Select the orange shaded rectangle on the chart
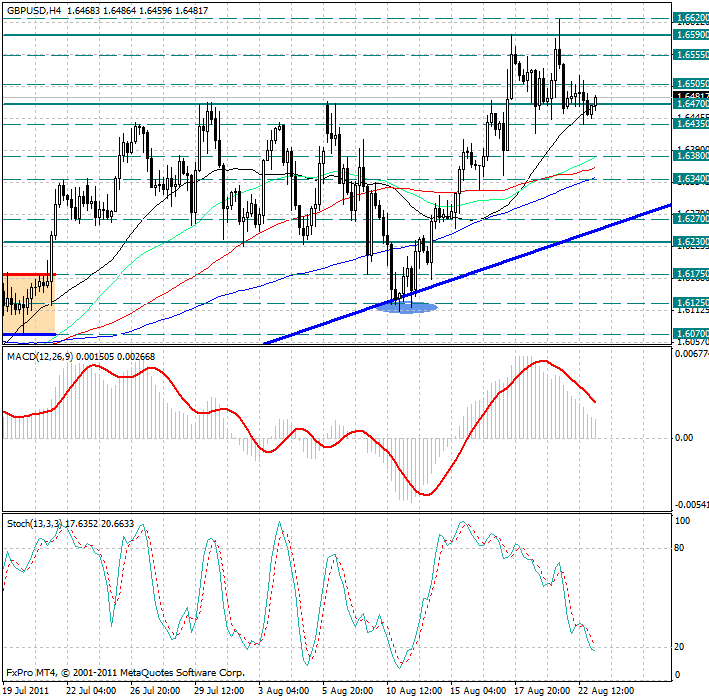This screenshot has height=698, width=709. (x=28, y=304)
